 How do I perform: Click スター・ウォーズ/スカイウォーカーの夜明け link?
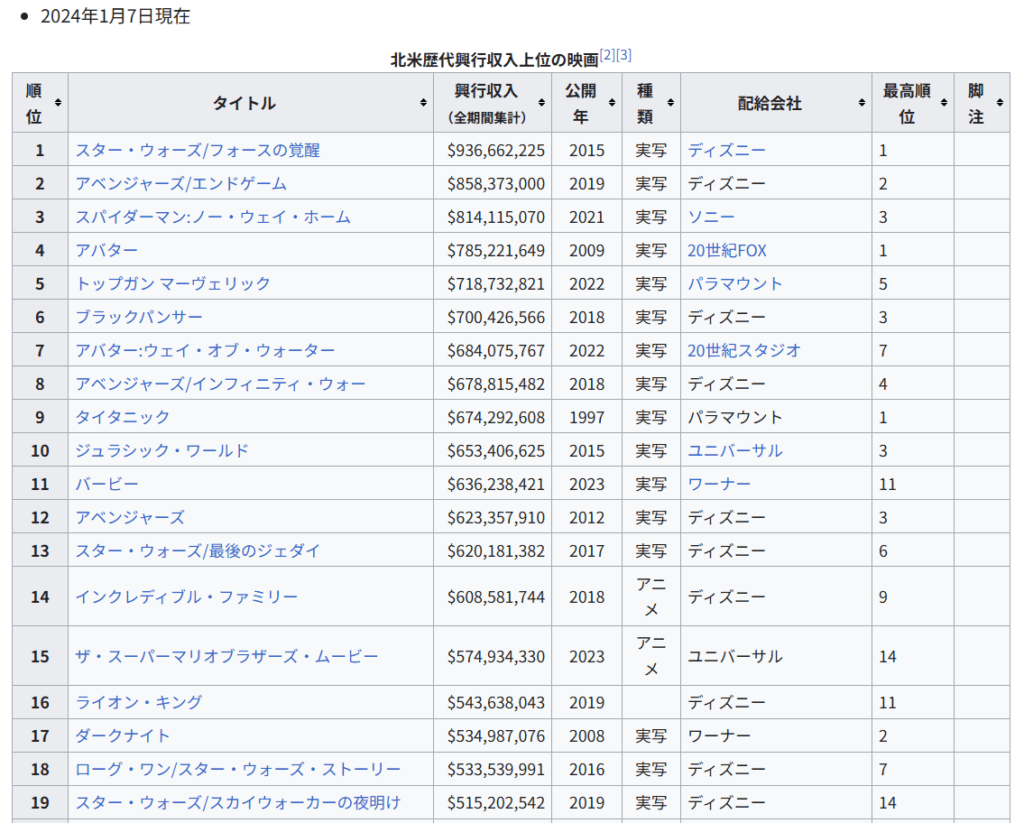point(238,802)
